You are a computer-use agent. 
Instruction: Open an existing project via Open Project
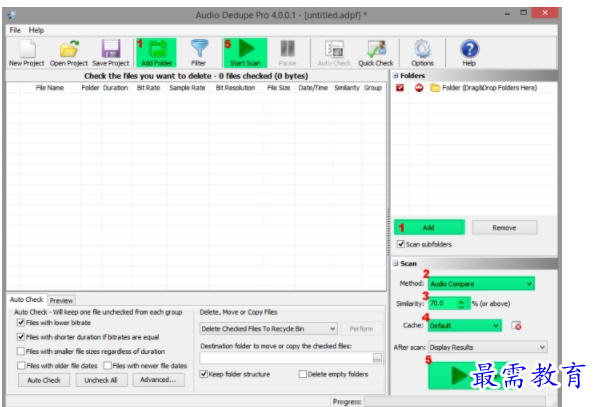pos(69,53)
